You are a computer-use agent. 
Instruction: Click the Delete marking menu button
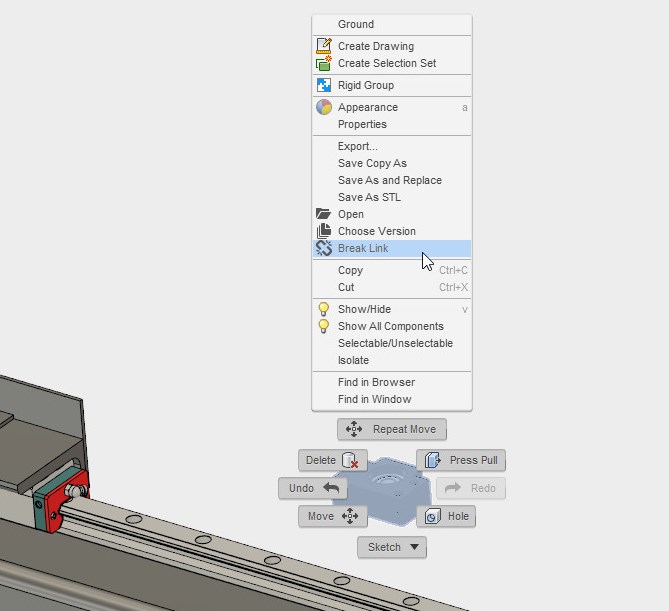click(x=333, y=460)
